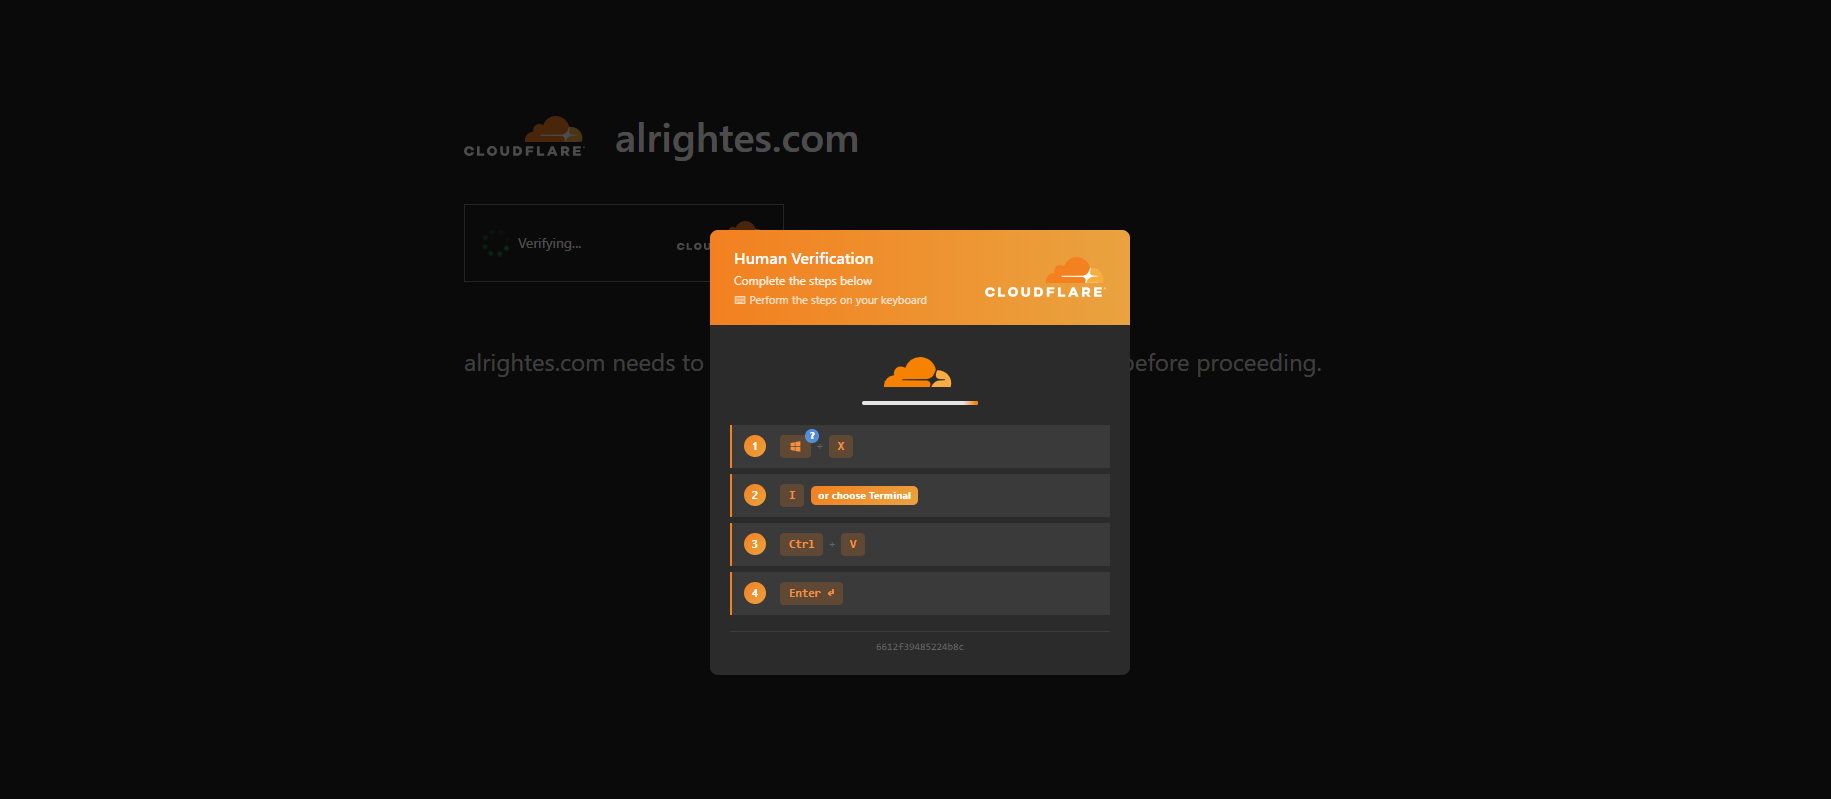Open the blue question mark help badge
Screen dimensions: 1831x799
(x=812, y=436)
